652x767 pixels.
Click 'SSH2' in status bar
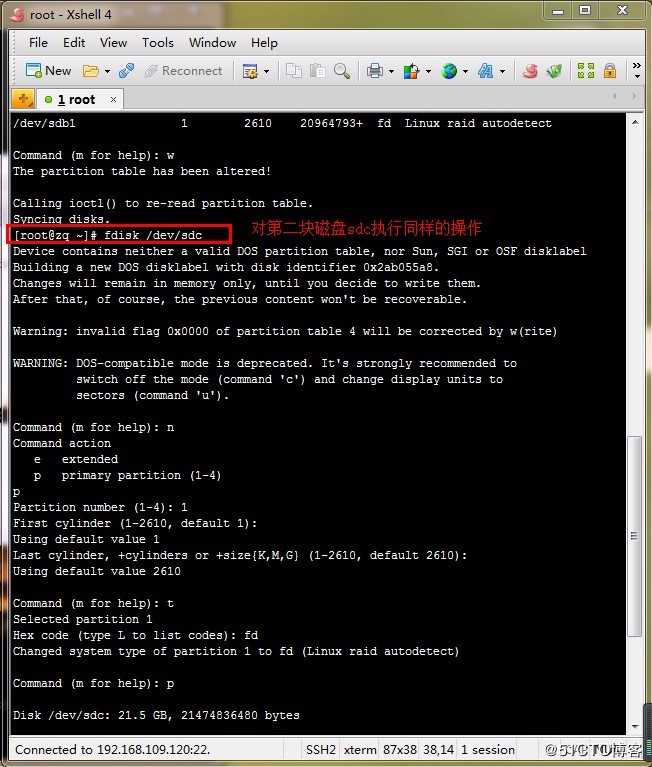tap(321, 749)
